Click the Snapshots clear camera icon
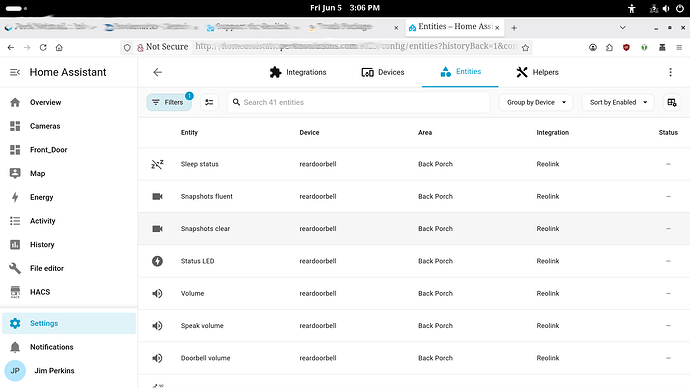Viewport: 690px width, 388px height. 158,229
